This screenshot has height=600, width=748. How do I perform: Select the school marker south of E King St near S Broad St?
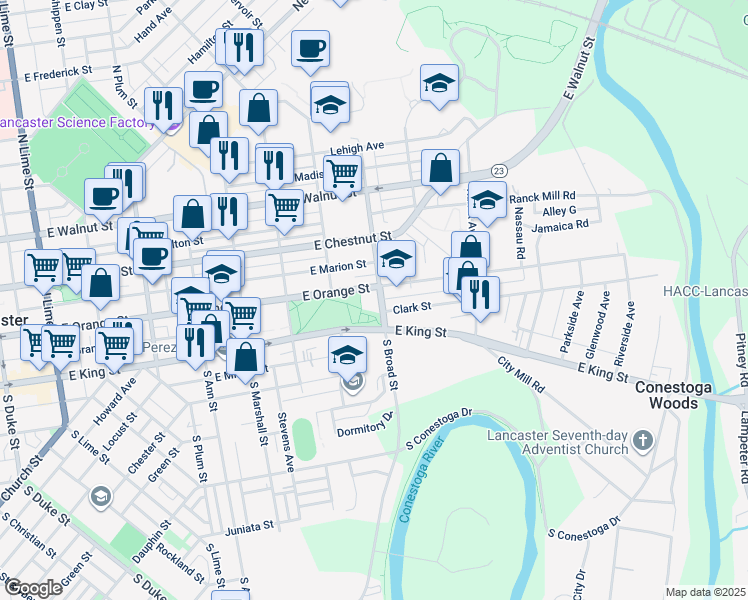(x=347, y=354)
